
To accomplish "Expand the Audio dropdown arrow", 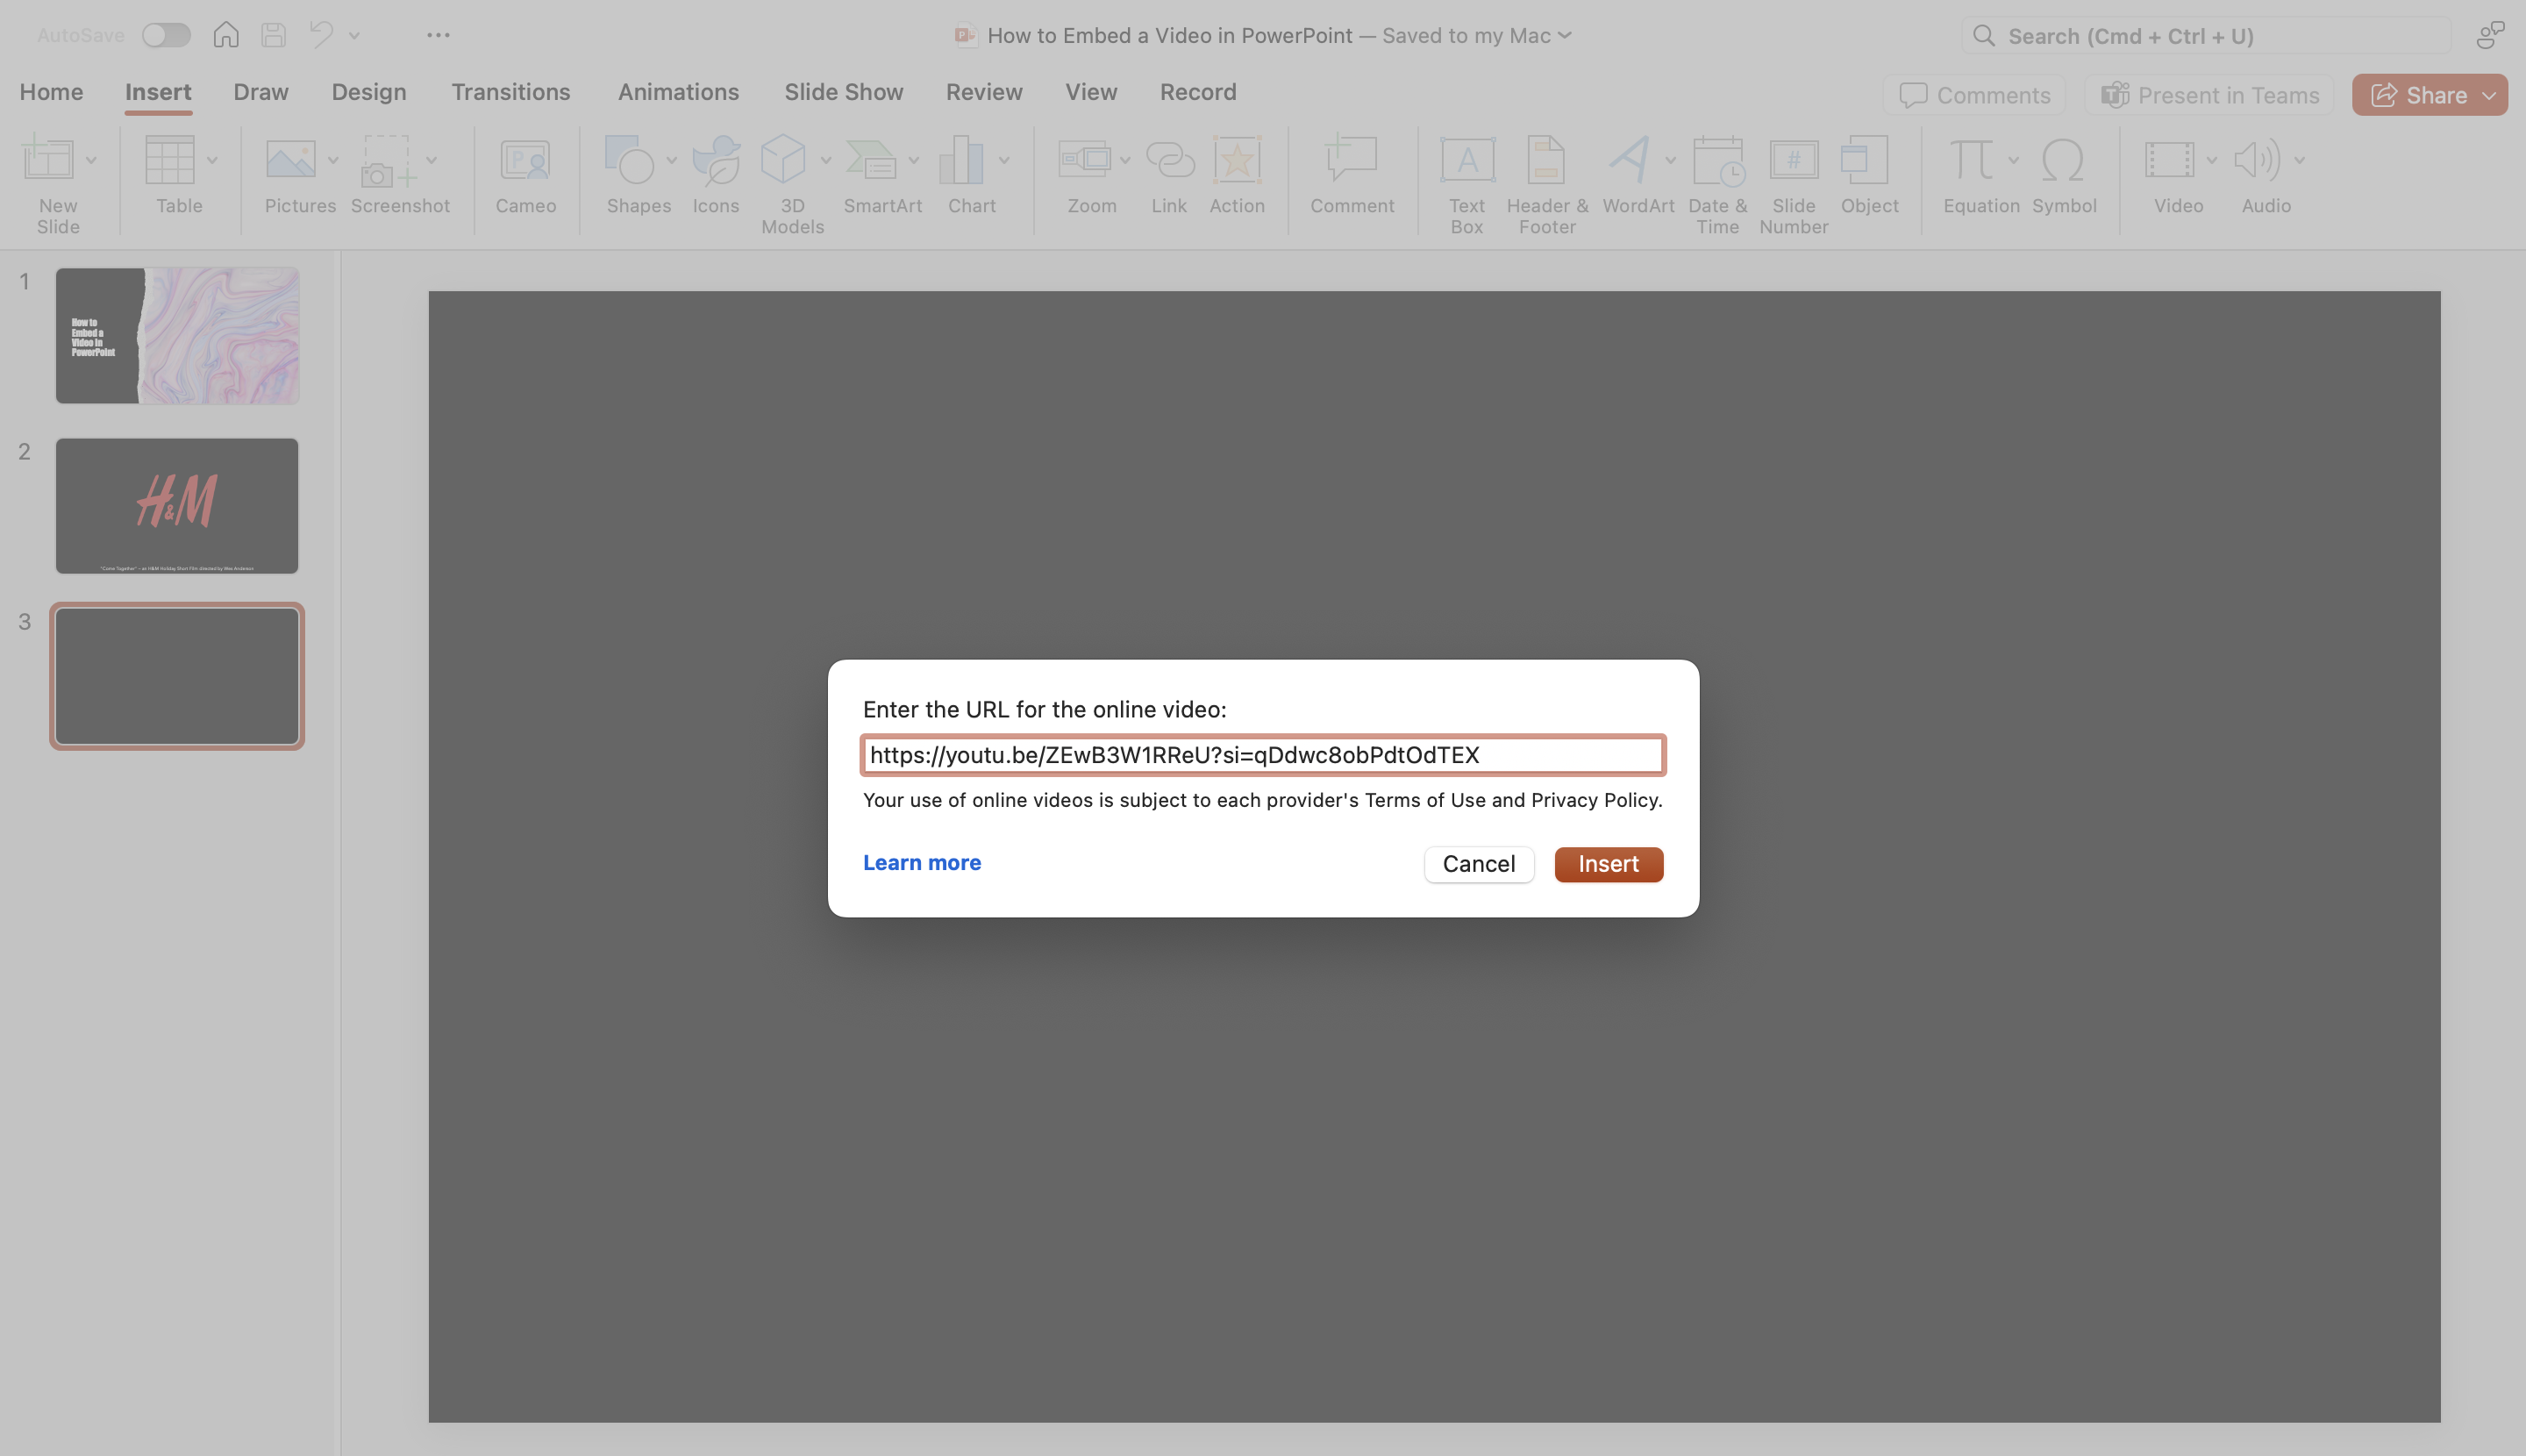I will coord(2300,160).
